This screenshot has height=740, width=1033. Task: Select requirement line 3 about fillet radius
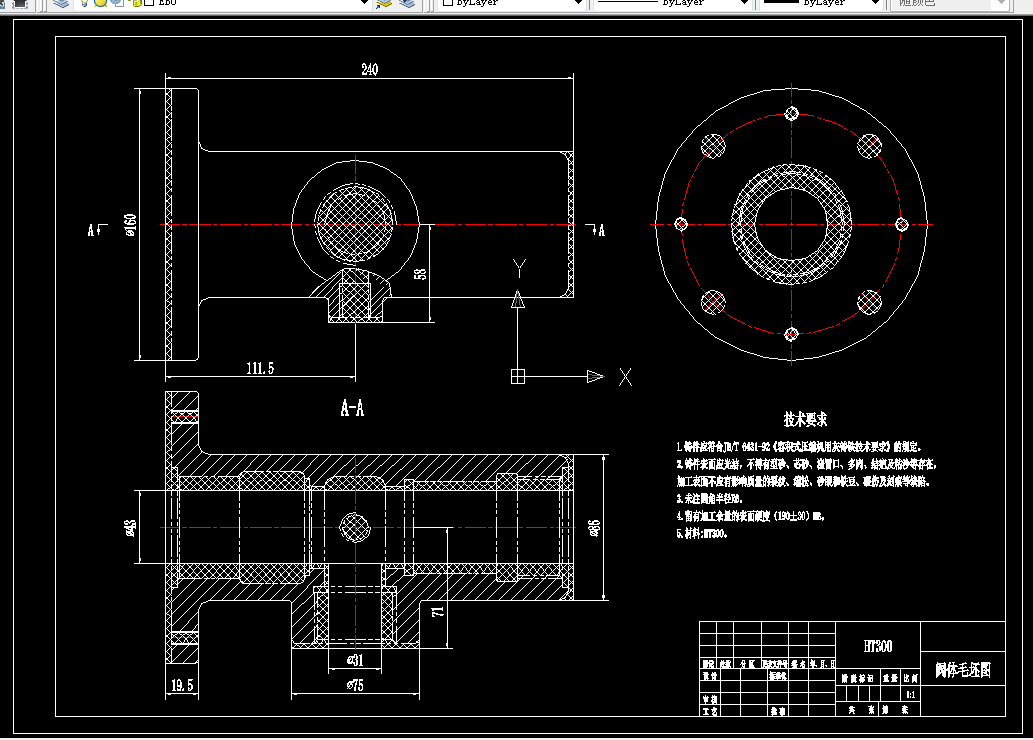click(709, 499)
